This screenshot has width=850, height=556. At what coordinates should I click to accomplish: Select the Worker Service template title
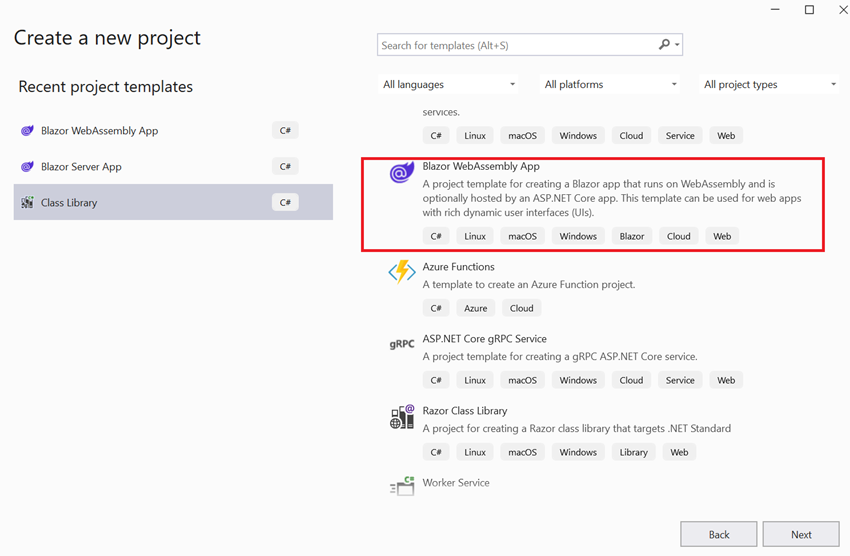pyautogui.click(x=456, y=483)
